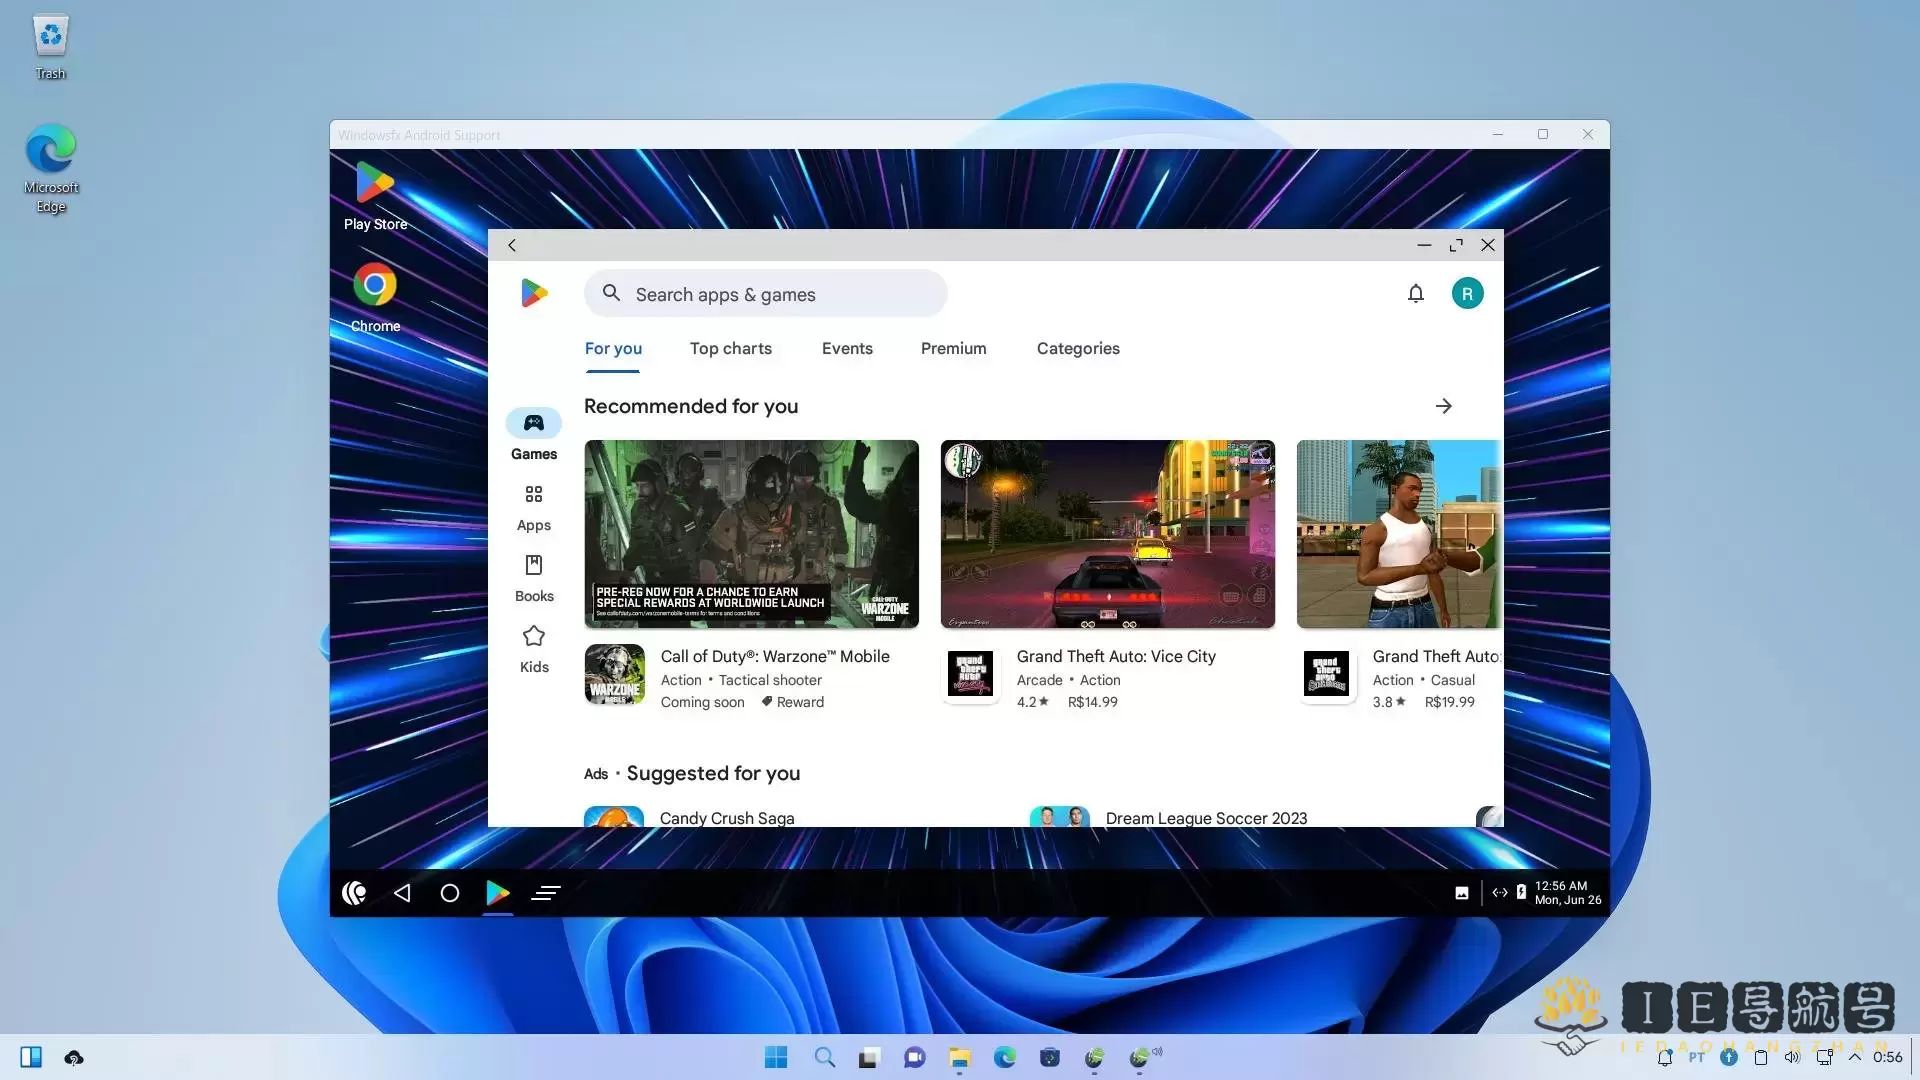Select the Games section in sidebar
Screen dimensions: 1920x1080
tap(534, 436)
